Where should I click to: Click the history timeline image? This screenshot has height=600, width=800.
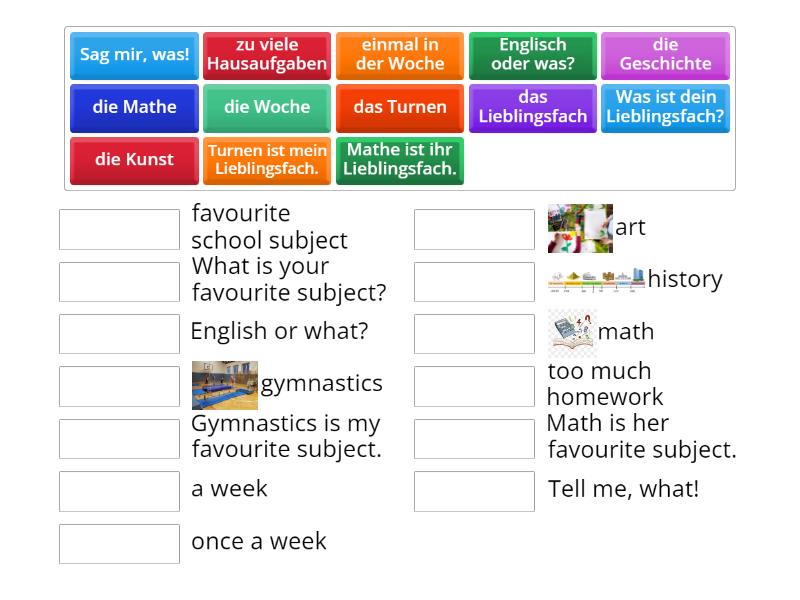point(596,280)
